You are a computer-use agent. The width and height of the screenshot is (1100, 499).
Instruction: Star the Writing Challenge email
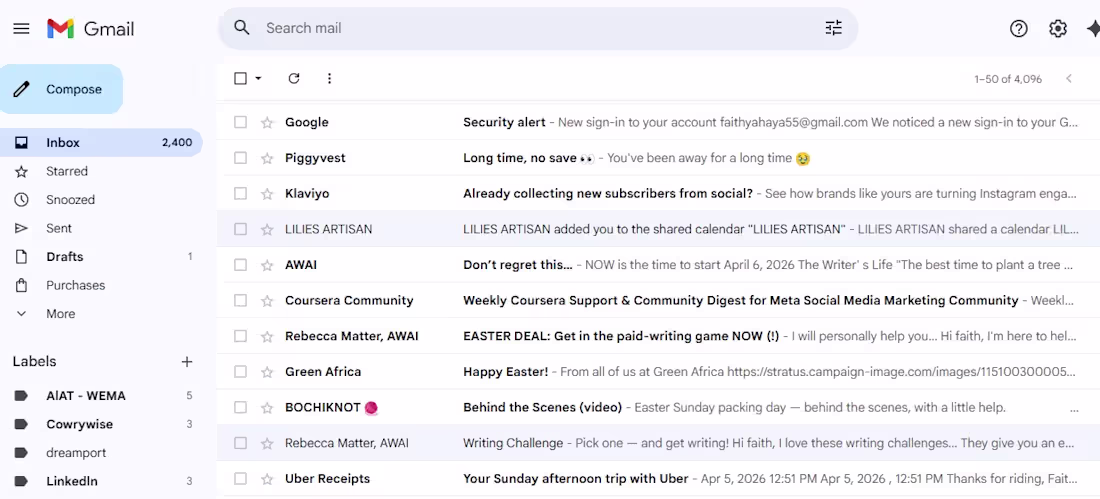(x=267, y=444)
